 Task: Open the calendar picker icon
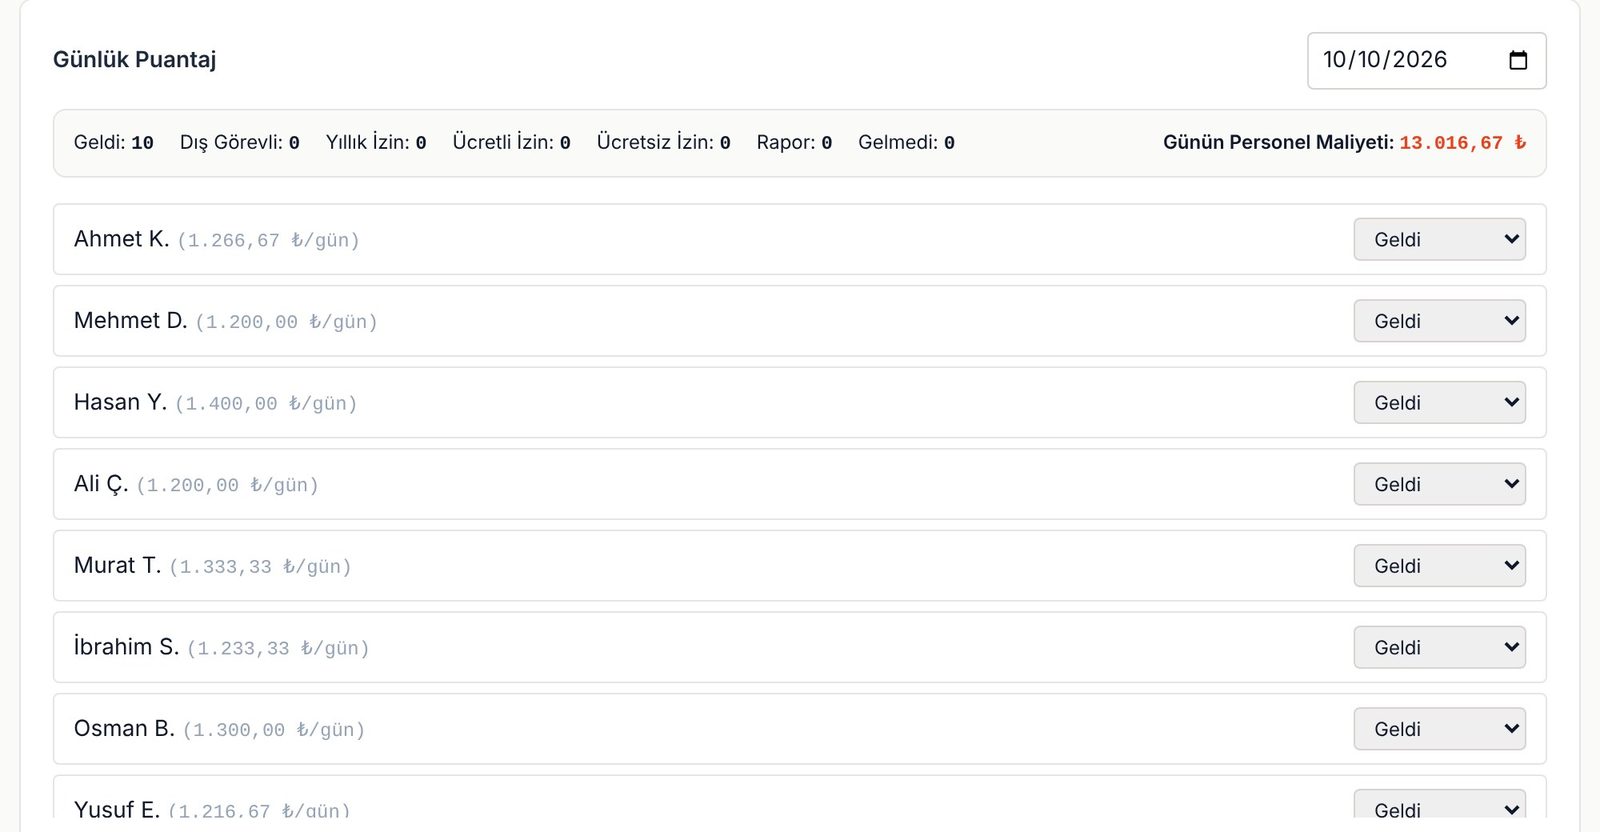[1518, 60]
